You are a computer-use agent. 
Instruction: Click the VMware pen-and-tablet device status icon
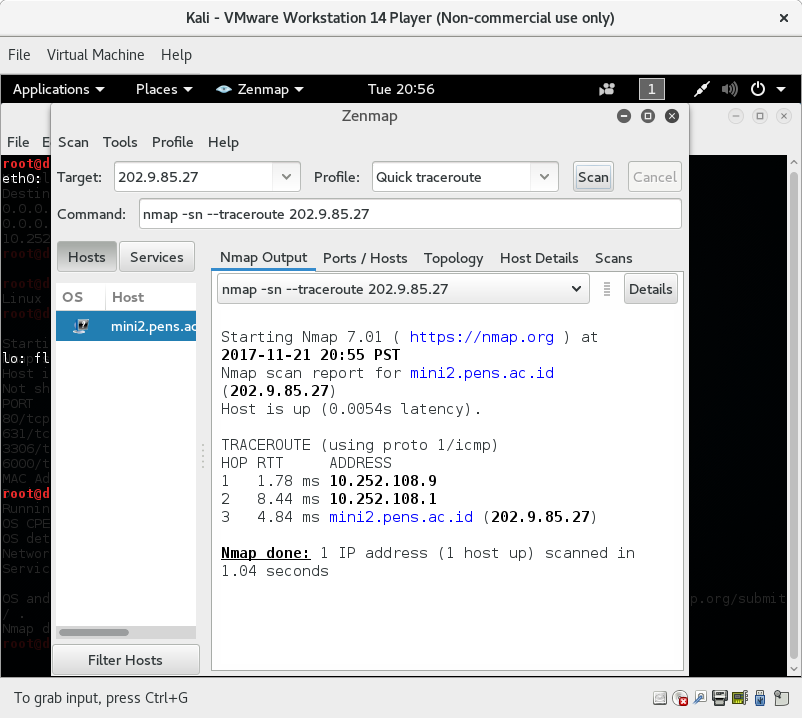click(700, 698)
